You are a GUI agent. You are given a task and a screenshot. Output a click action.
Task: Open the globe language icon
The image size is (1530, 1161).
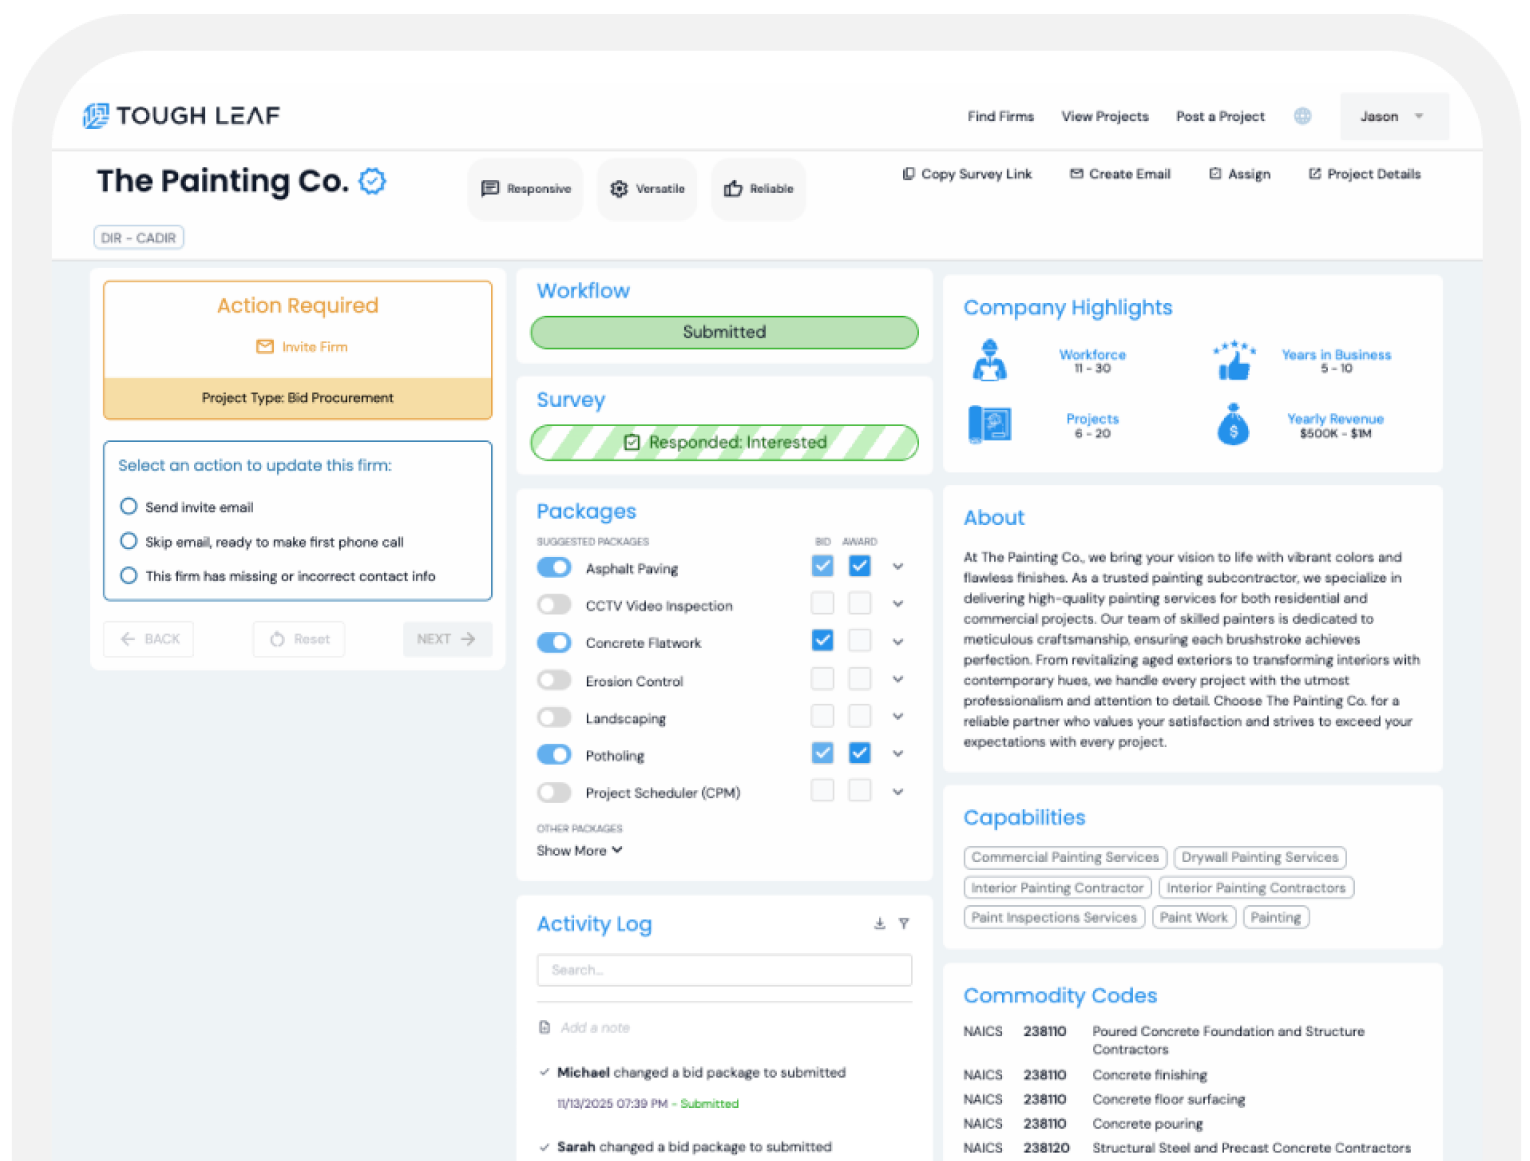1302,116
